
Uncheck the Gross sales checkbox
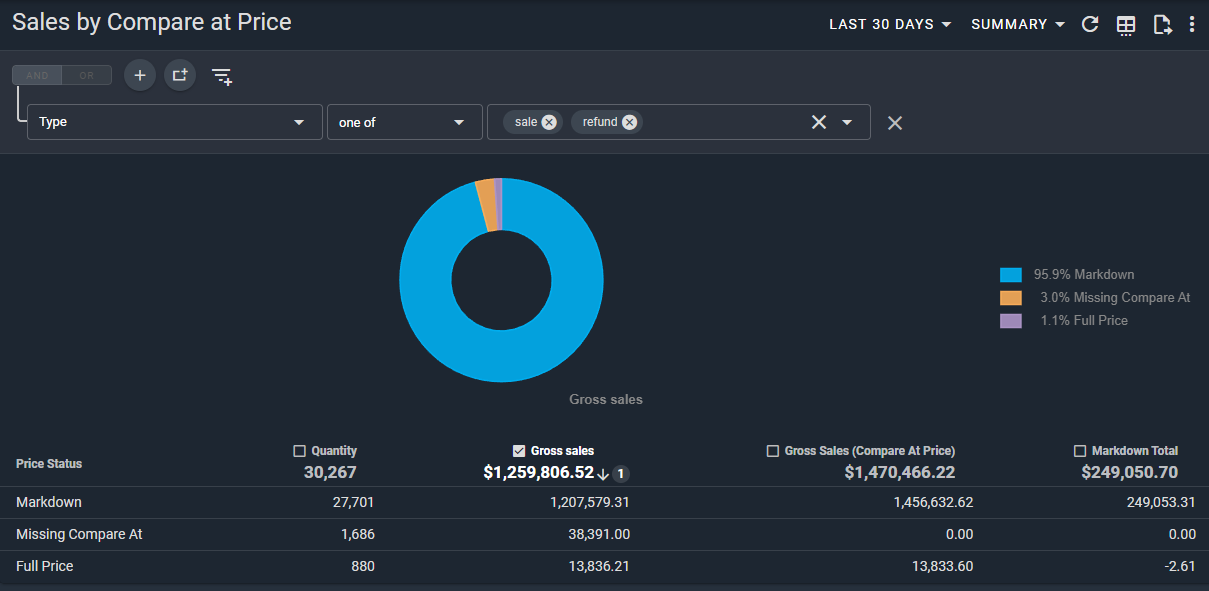coord(519,451)
